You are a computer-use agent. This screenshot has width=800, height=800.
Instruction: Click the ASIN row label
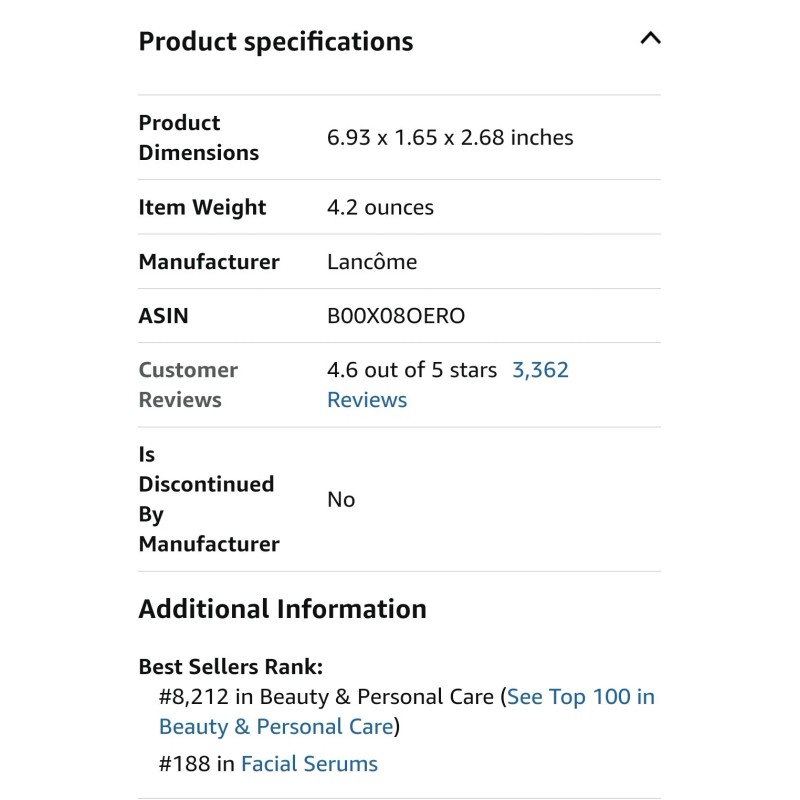click(x=163, y=316)
